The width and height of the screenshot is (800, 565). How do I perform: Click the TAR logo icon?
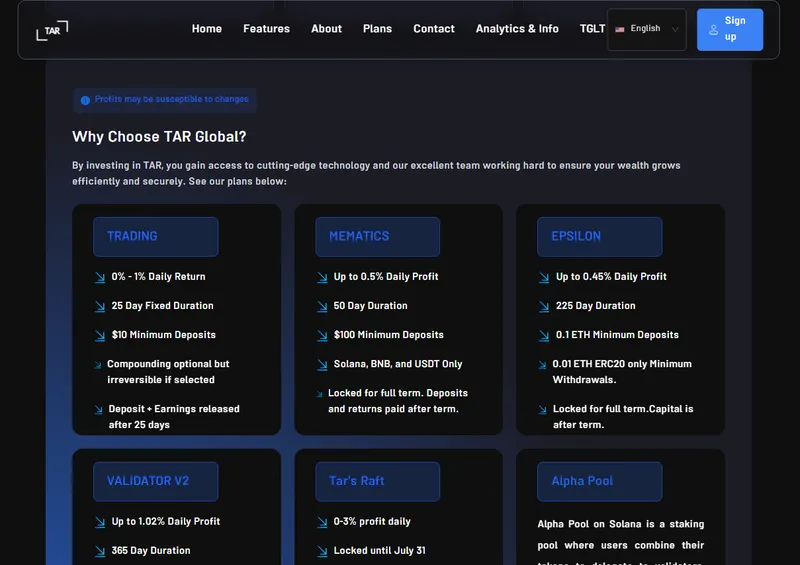[x=52, y=31]
